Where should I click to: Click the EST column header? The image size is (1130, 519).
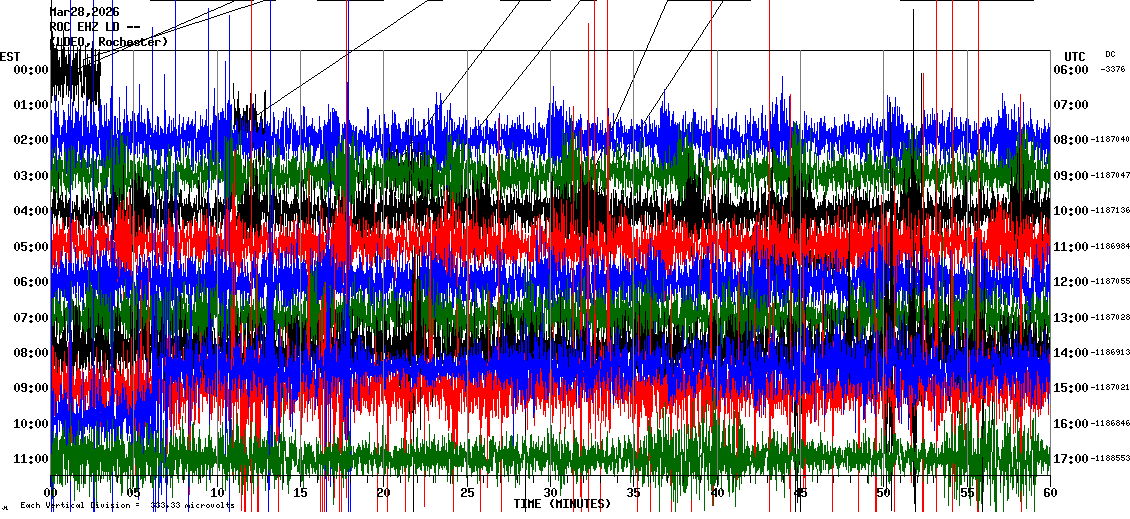tap(10, 57)
